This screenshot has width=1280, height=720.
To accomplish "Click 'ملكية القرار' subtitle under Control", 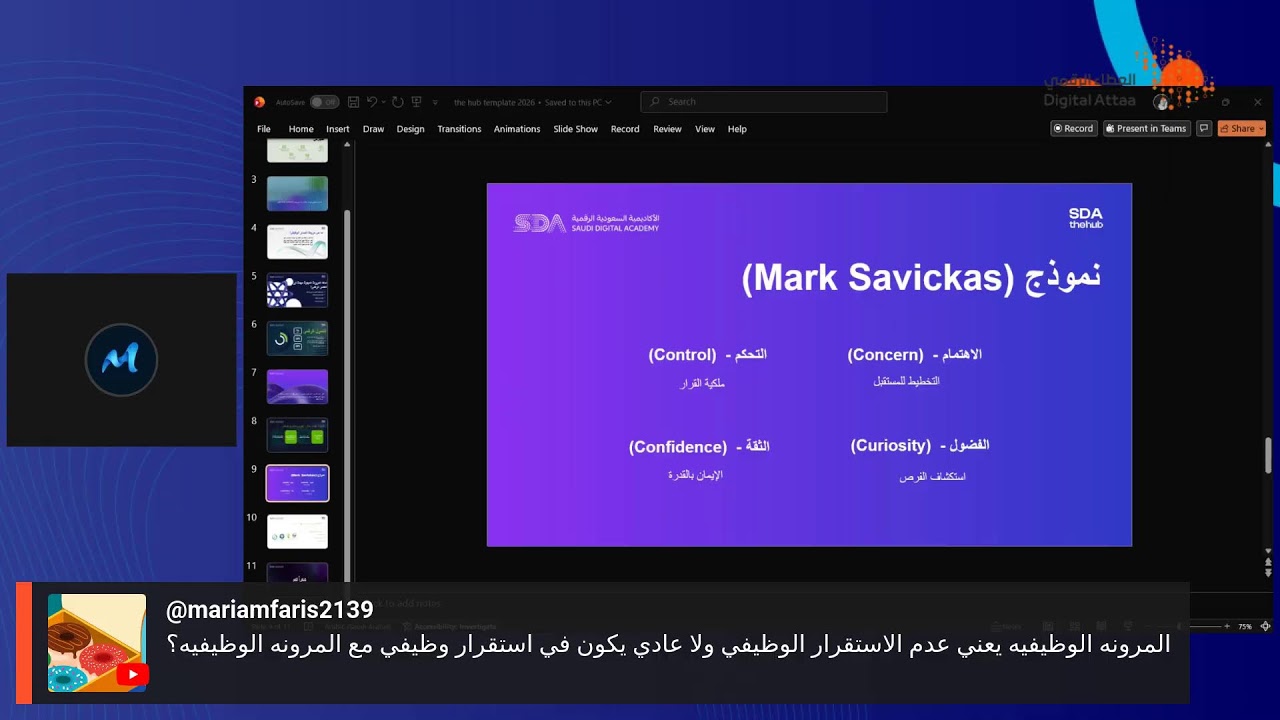I will 700,383.
